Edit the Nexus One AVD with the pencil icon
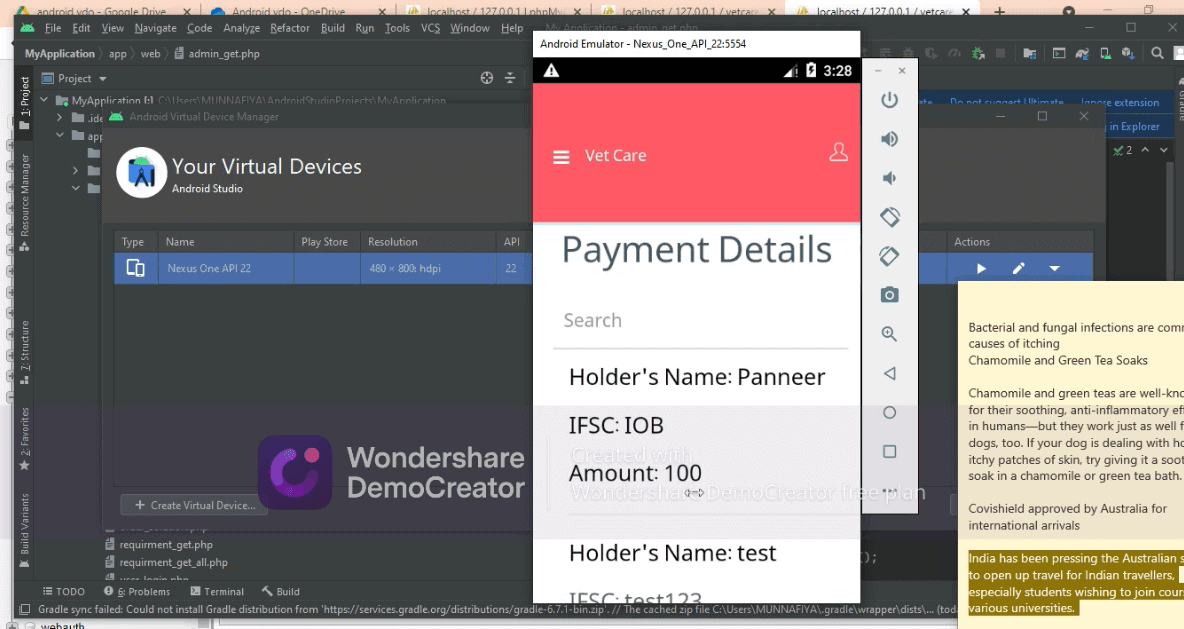This screenshot has width=1184, height=629. pyautogui.click(x=1018, y=269)
